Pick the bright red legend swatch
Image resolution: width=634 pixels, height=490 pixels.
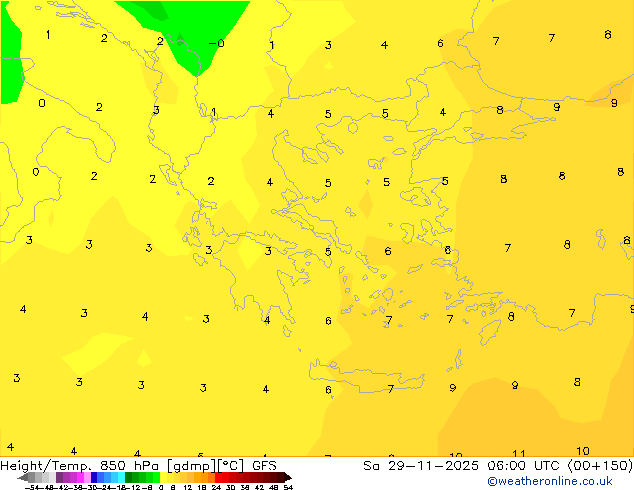[x=218, y=477]
